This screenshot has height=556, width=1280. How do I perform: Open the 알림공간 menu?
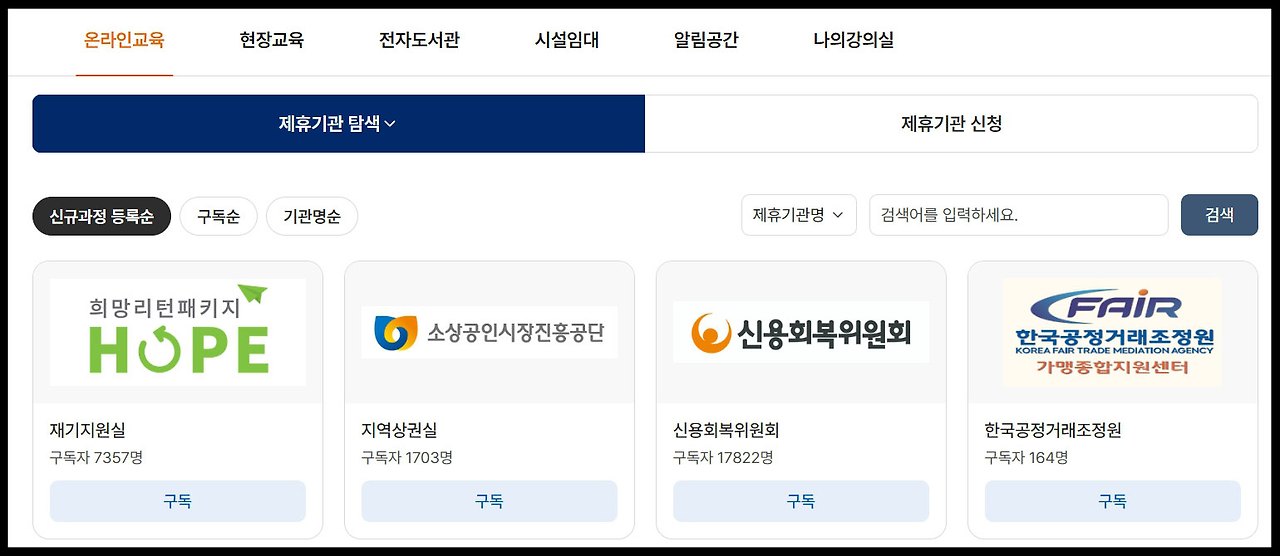706,41
